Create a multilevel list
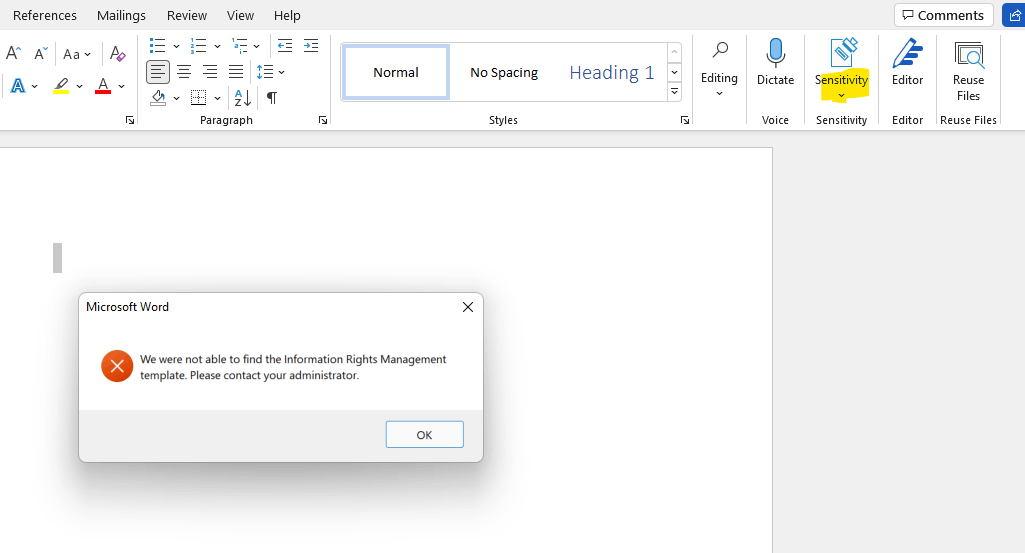The width and height of the screenshot is (1025, 553). [x=240, y=46]
